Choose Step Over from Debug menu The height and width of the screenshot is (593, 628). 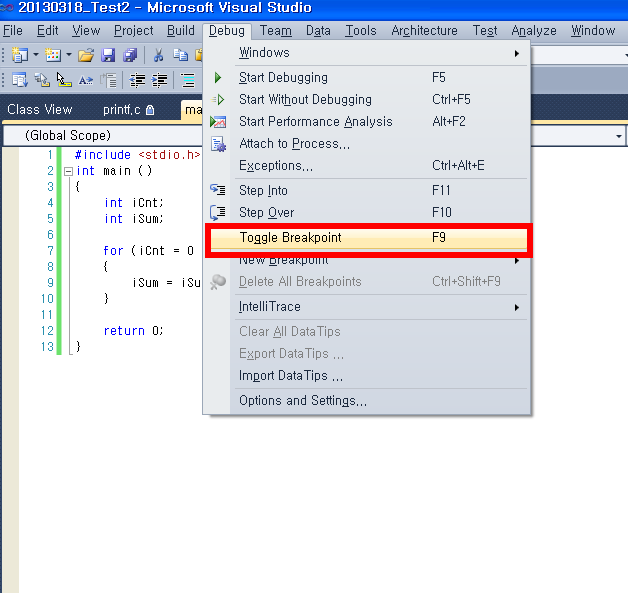tap(368, 212)
